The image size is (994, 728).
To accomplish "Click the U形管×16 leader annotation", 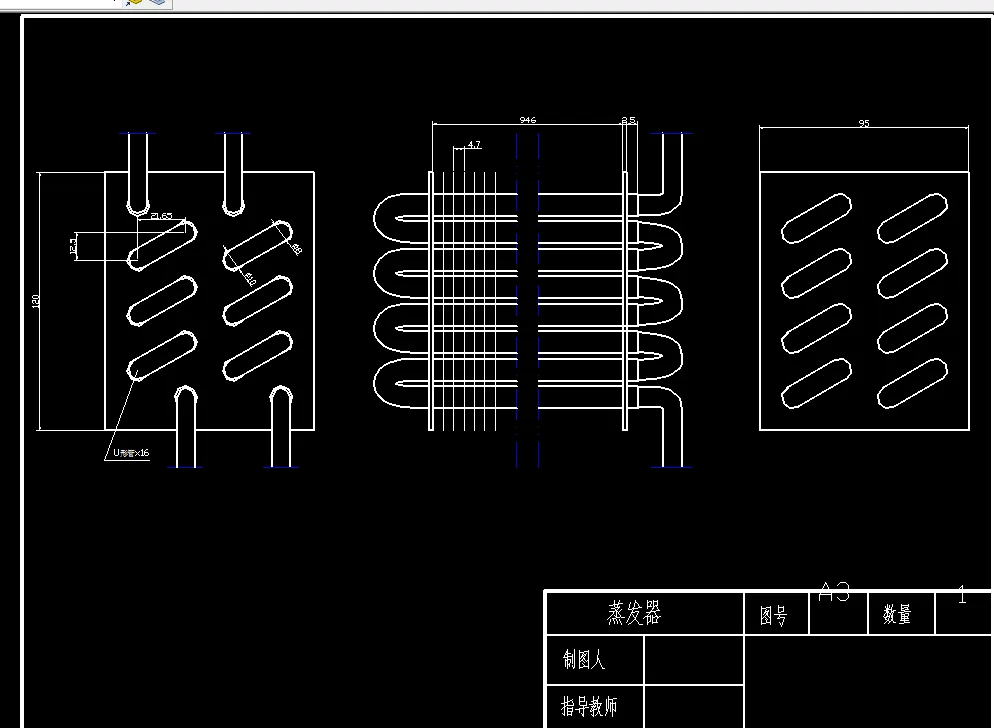I will 131,453.
